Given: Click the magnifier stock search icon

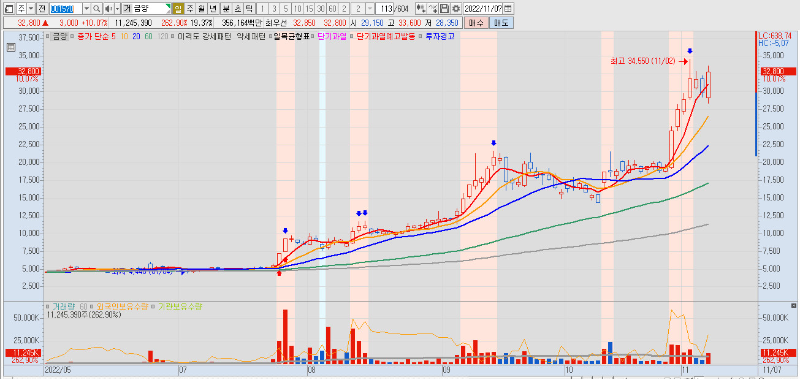Looking at the screenshot, I should 96,9.
